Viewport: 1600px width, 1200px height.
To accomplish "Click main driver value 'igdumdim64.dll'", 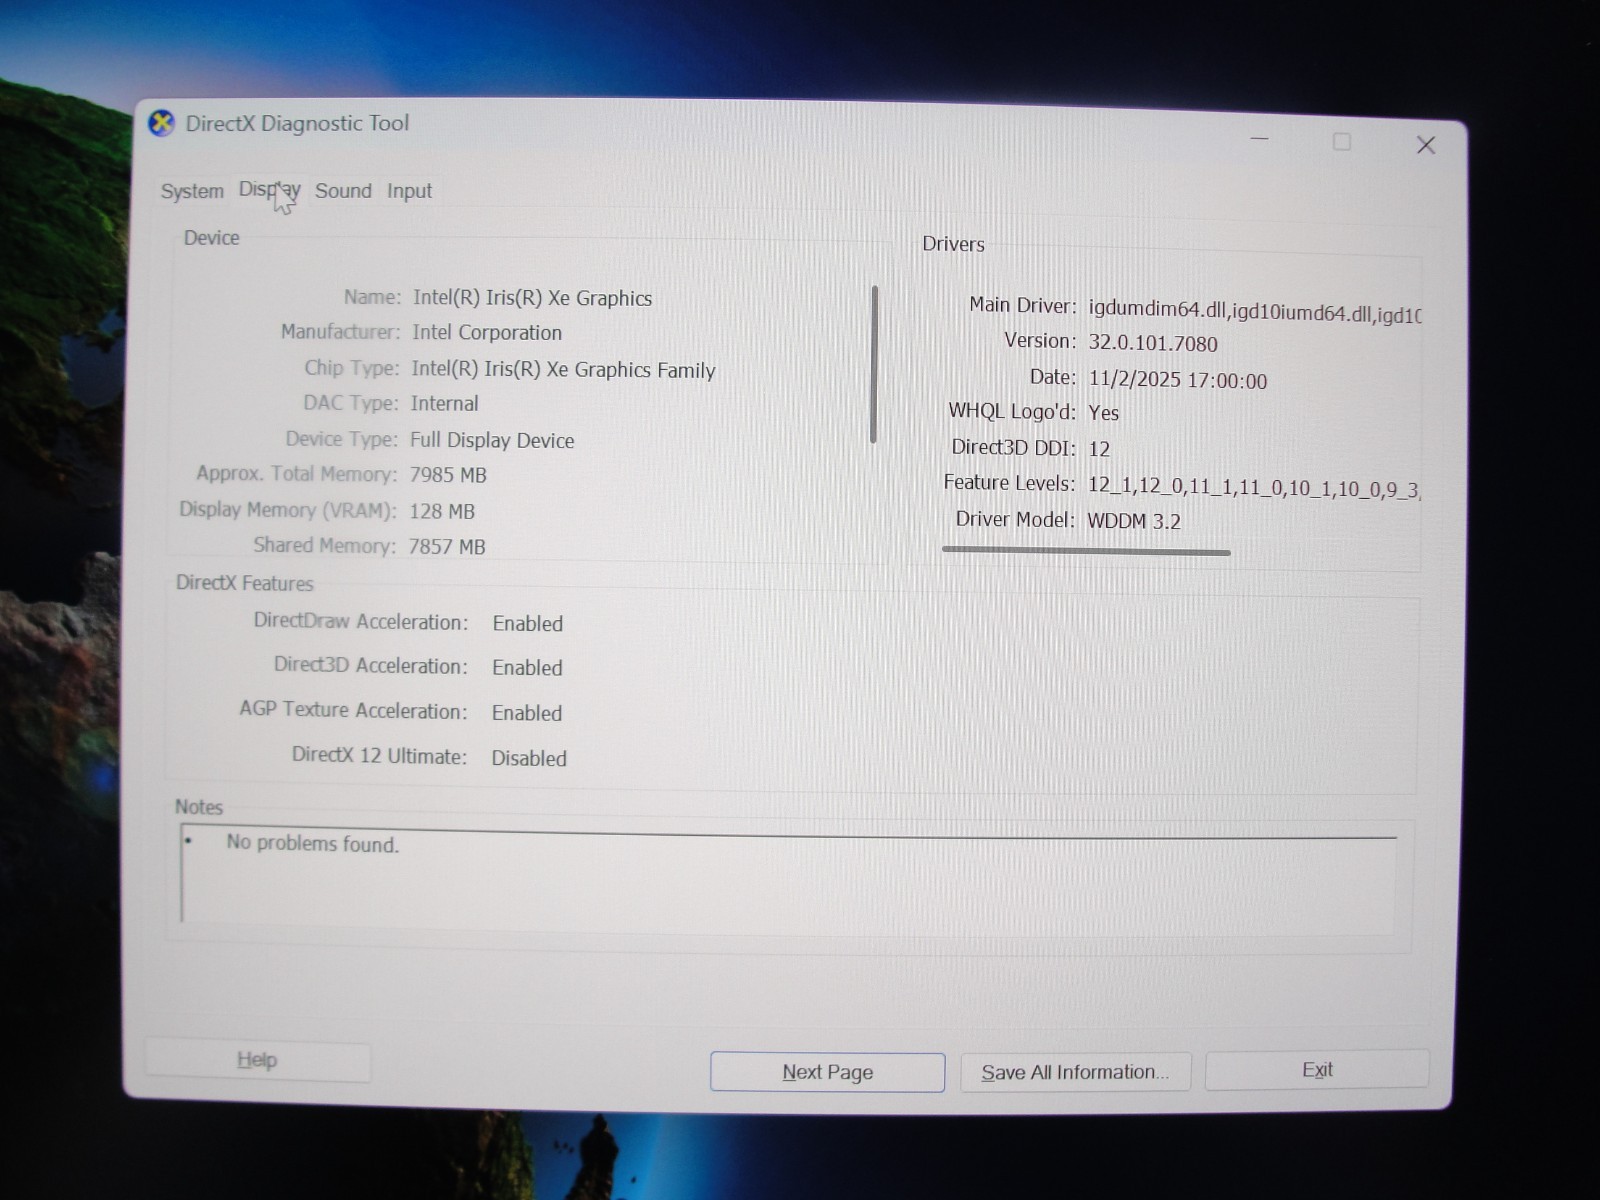I will (x=1158, y=311).
